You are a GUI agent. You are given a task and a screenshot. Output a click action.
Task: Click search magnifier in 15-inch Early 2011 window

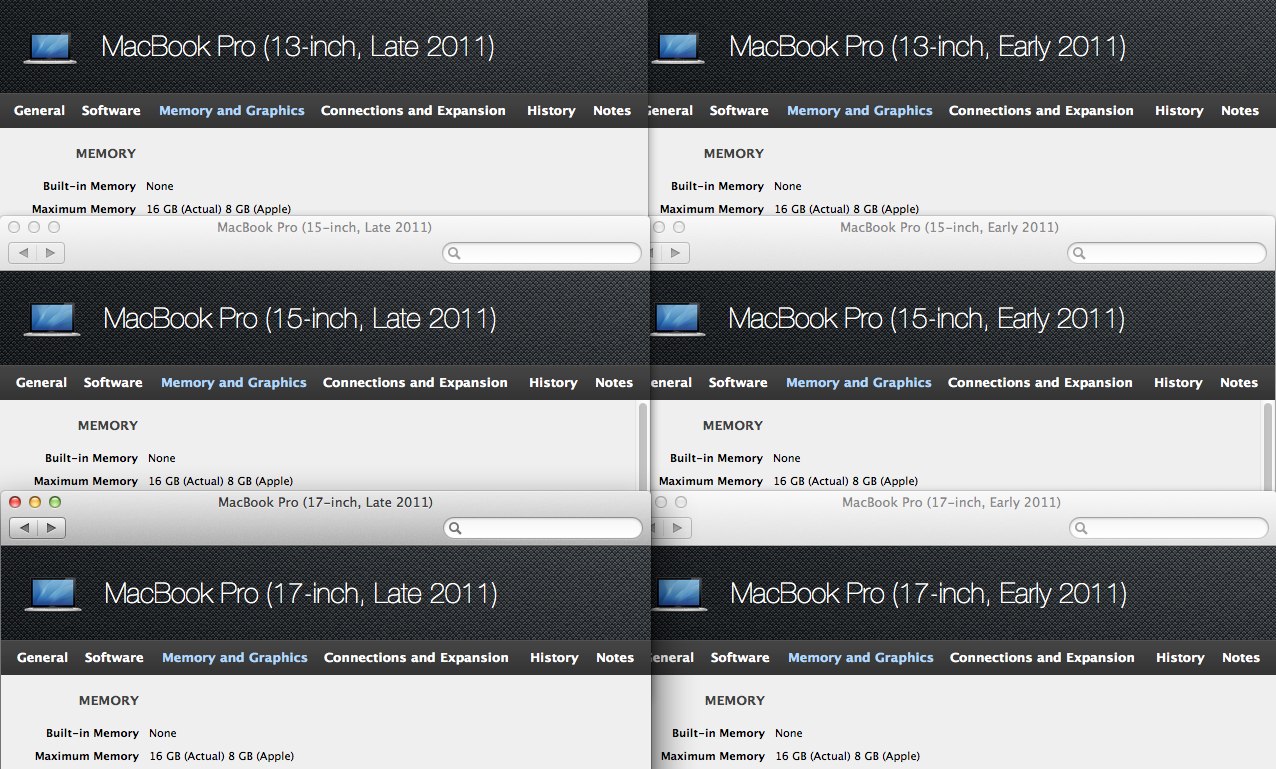(1080, 254)
